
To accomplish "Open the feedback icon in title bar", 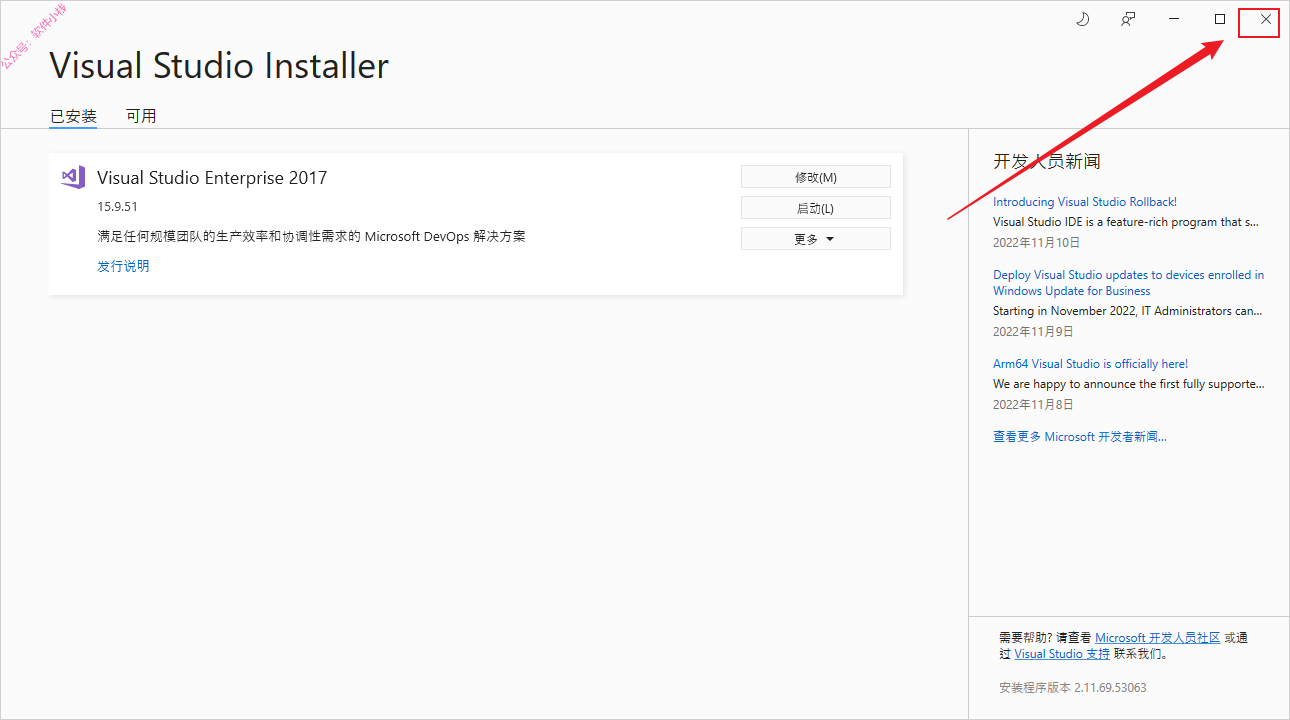I will coord(1128,19).
